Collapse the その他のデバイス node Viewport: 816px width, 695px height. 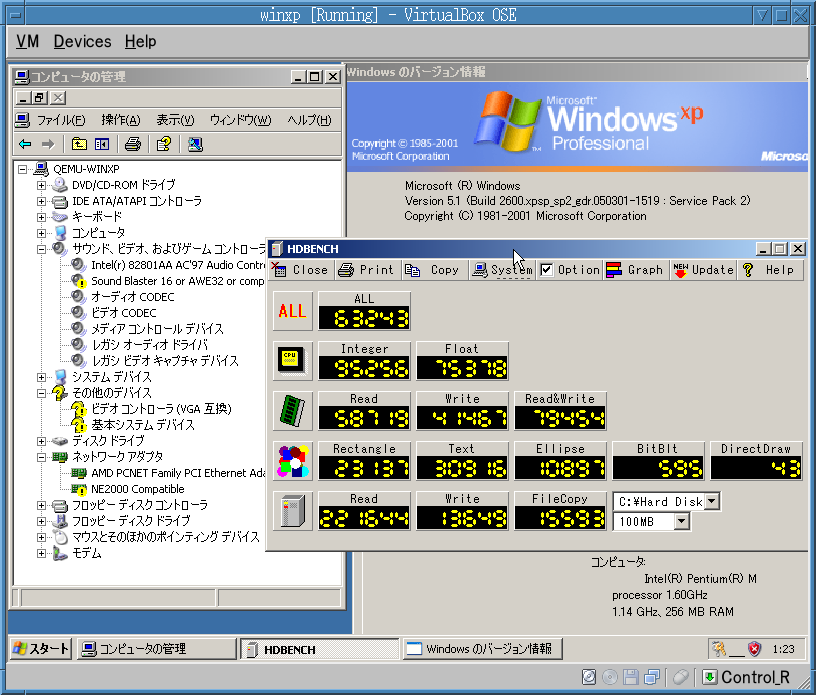coord(41,393)
